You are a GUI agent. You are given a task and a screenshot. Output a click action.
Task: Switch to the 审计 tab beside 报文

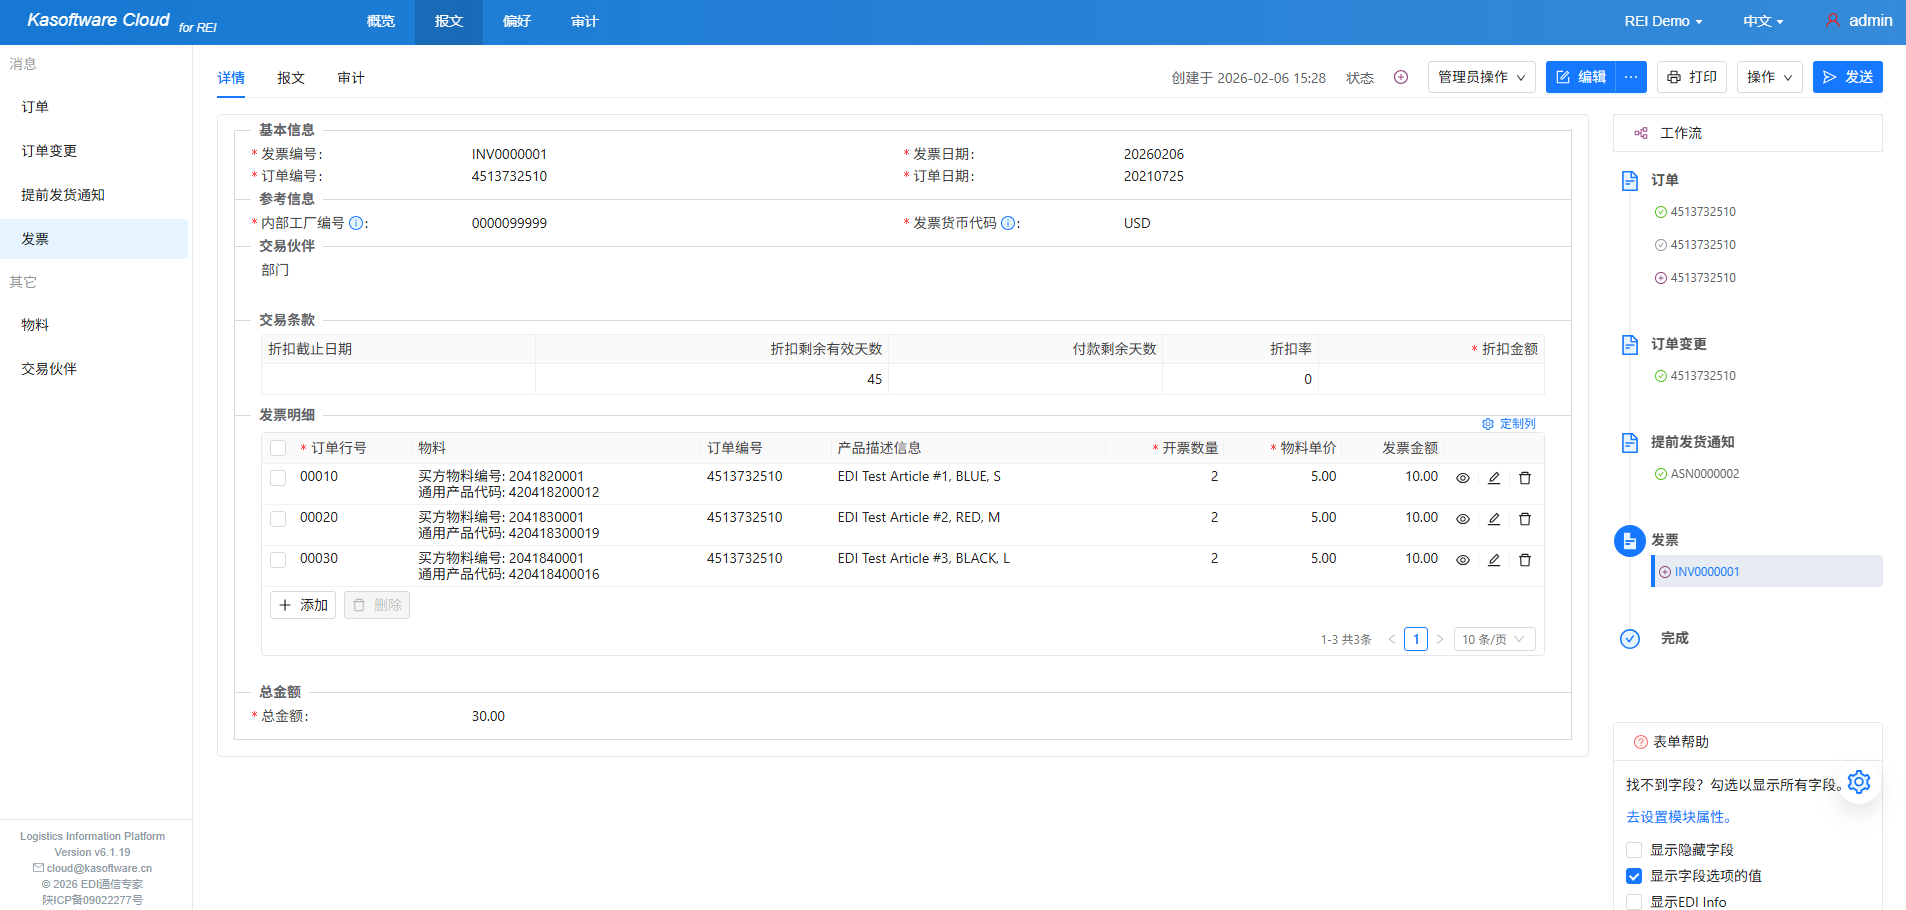click(x=350, y=78)
